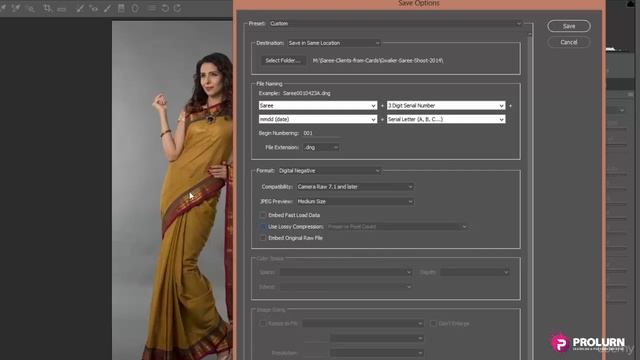Enable Embed Fast Load Data checkbox

pyautogui.click(x=263, y=215)
